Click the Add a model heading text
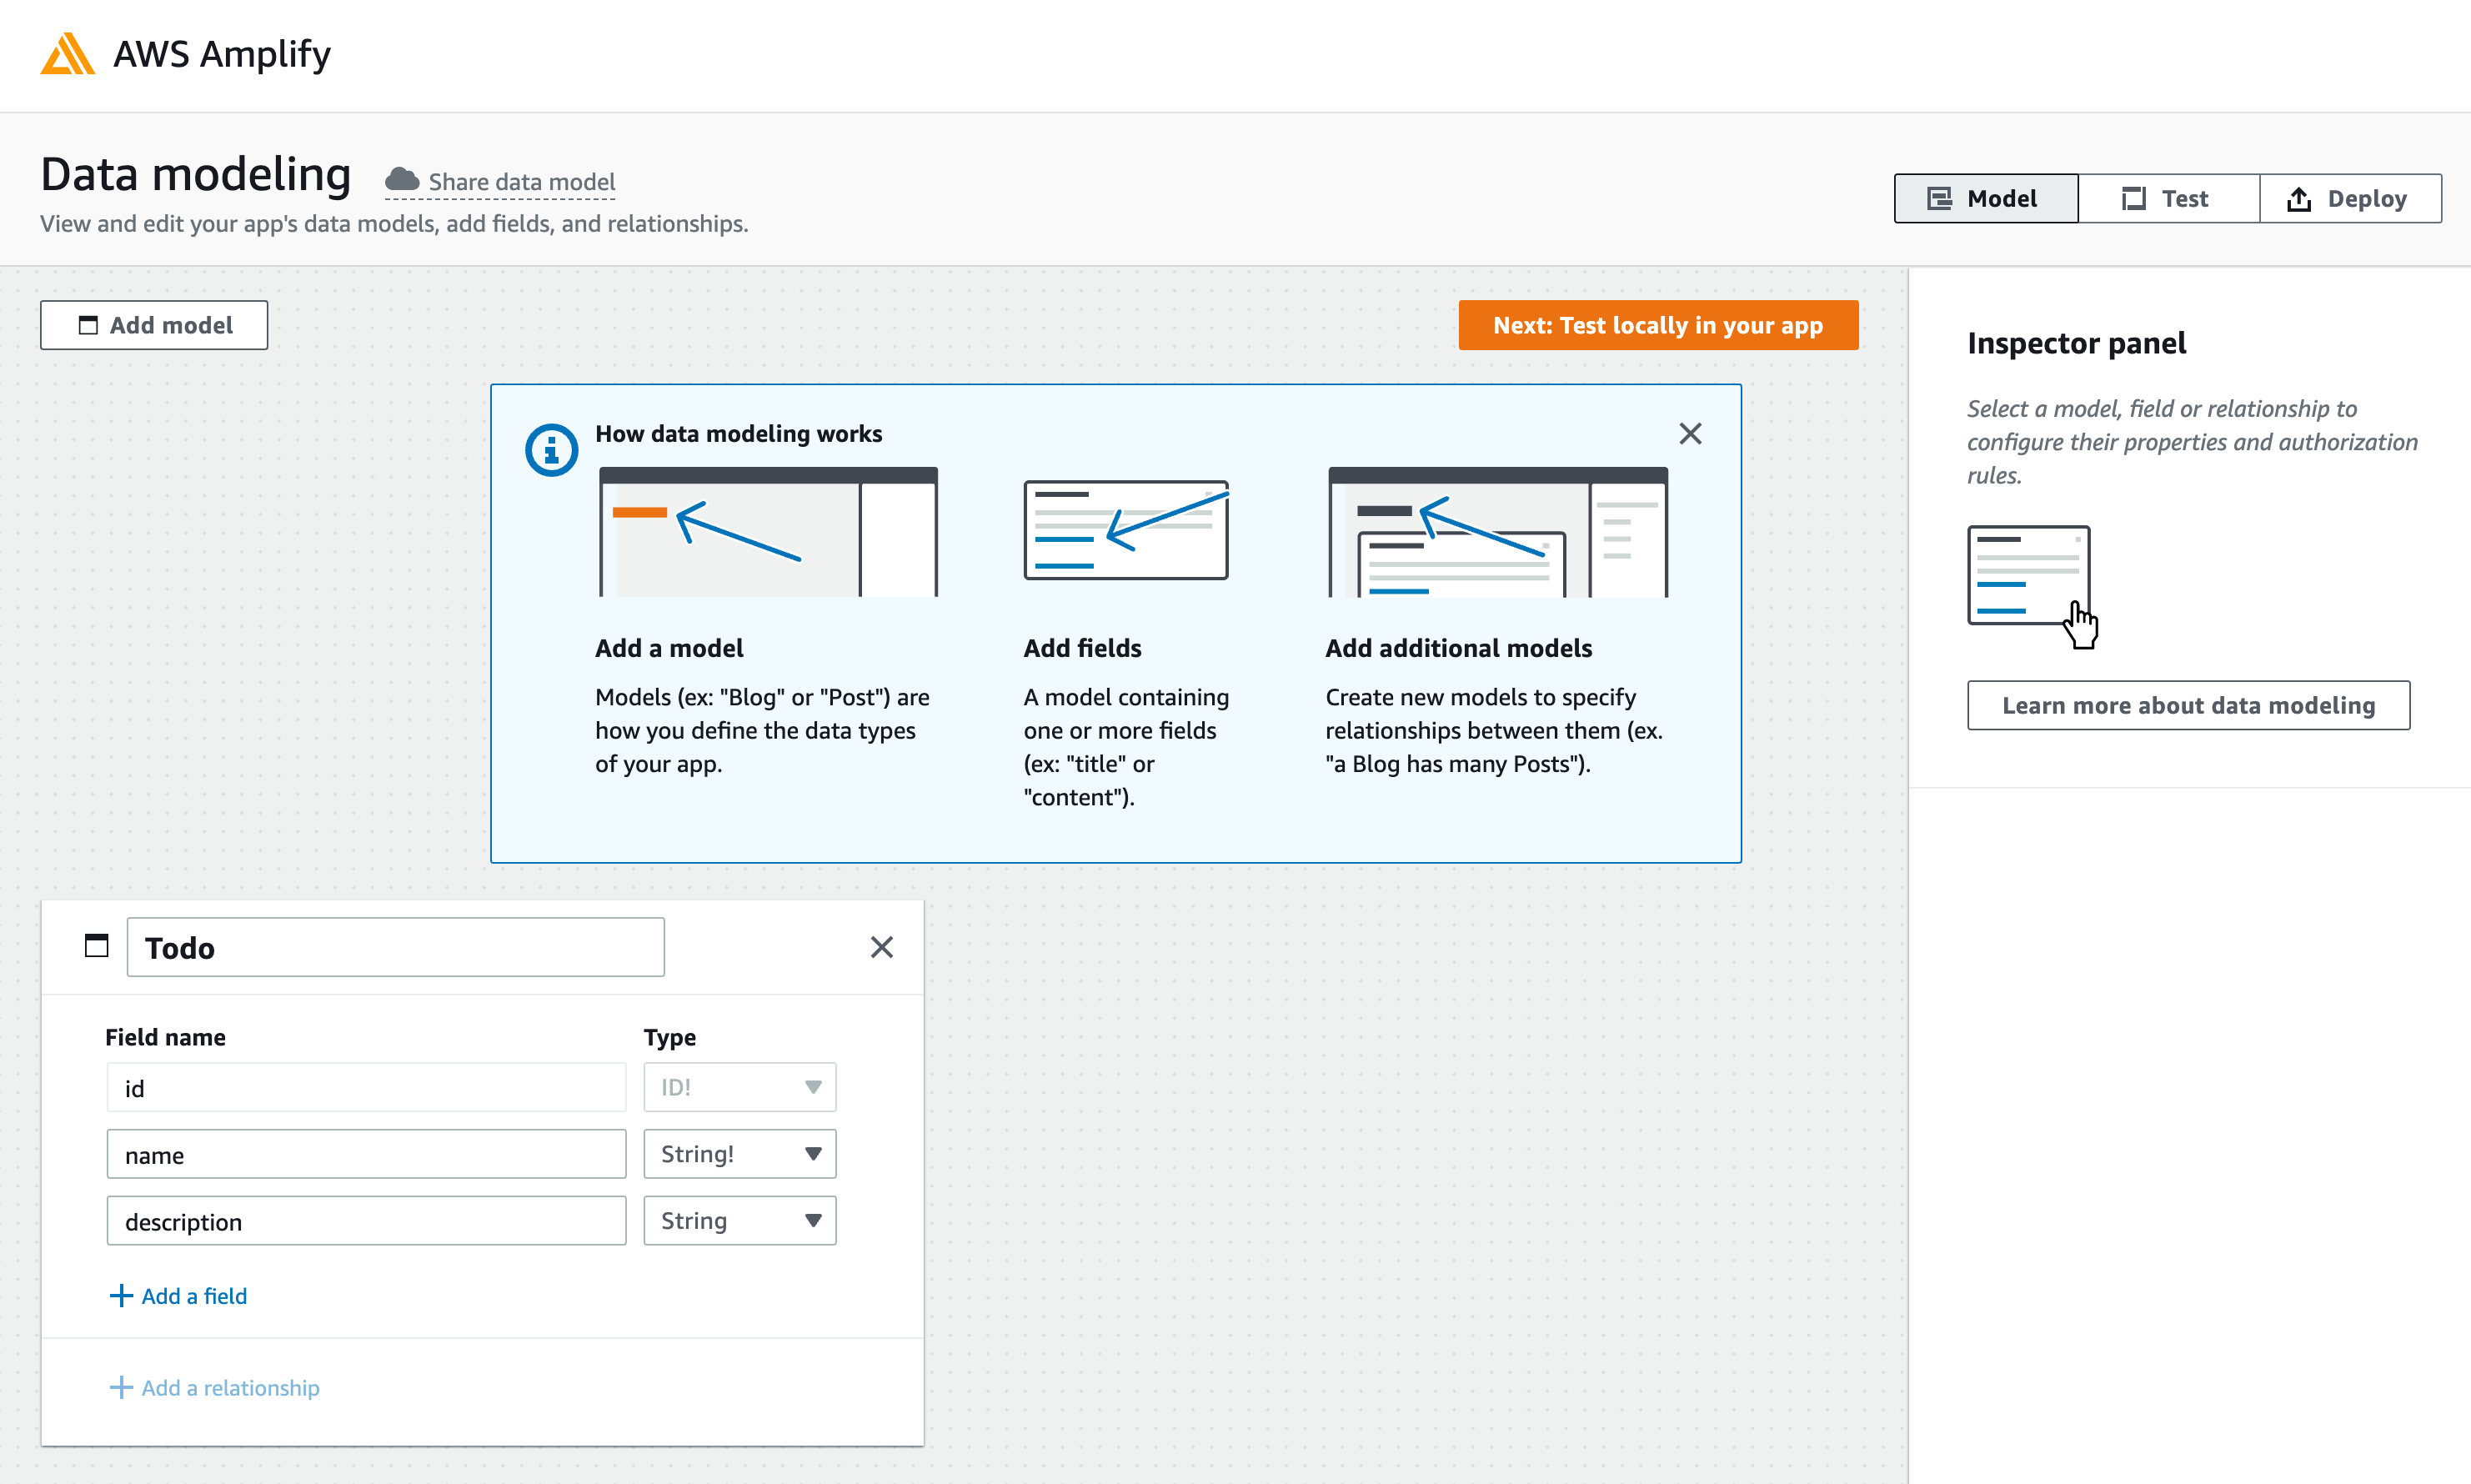2471x1484 pixels. point(669,648)
